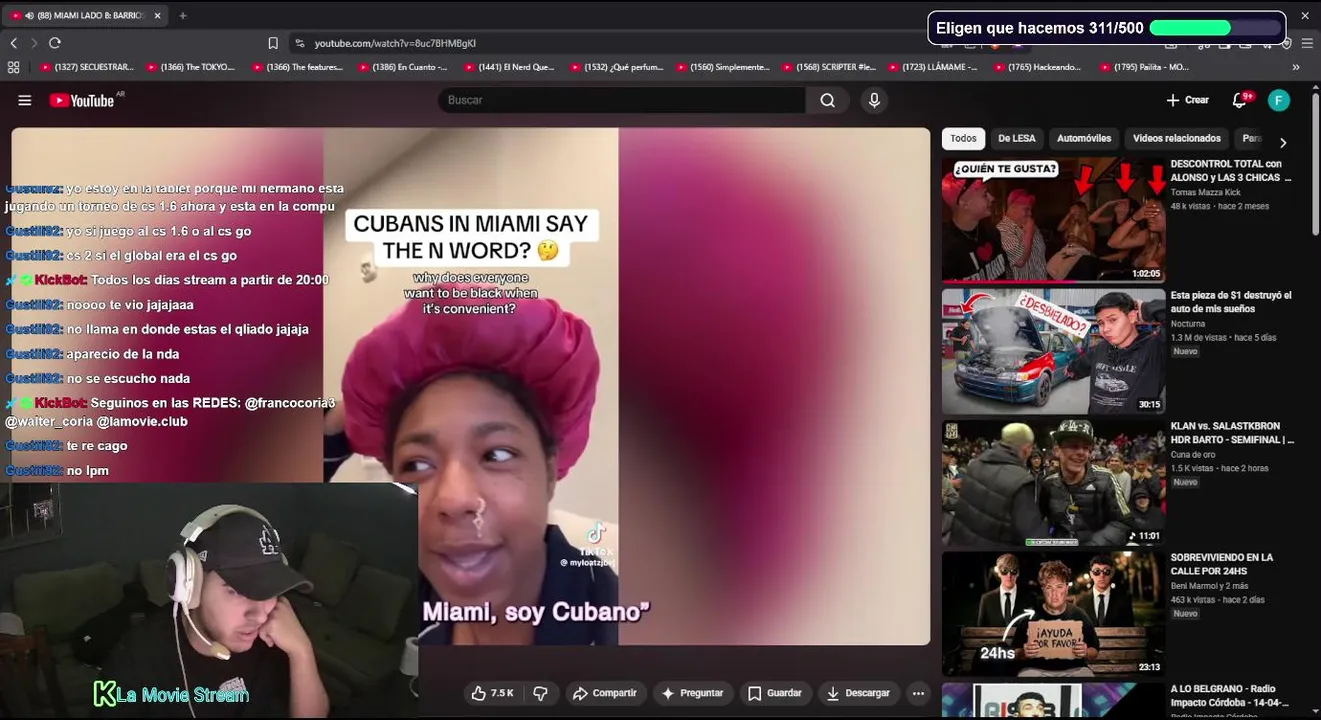Viewport: 1321px width, 720px height.
Task: Open bookmark '(1366) The features...'
Action: click(x=297, y=67)
